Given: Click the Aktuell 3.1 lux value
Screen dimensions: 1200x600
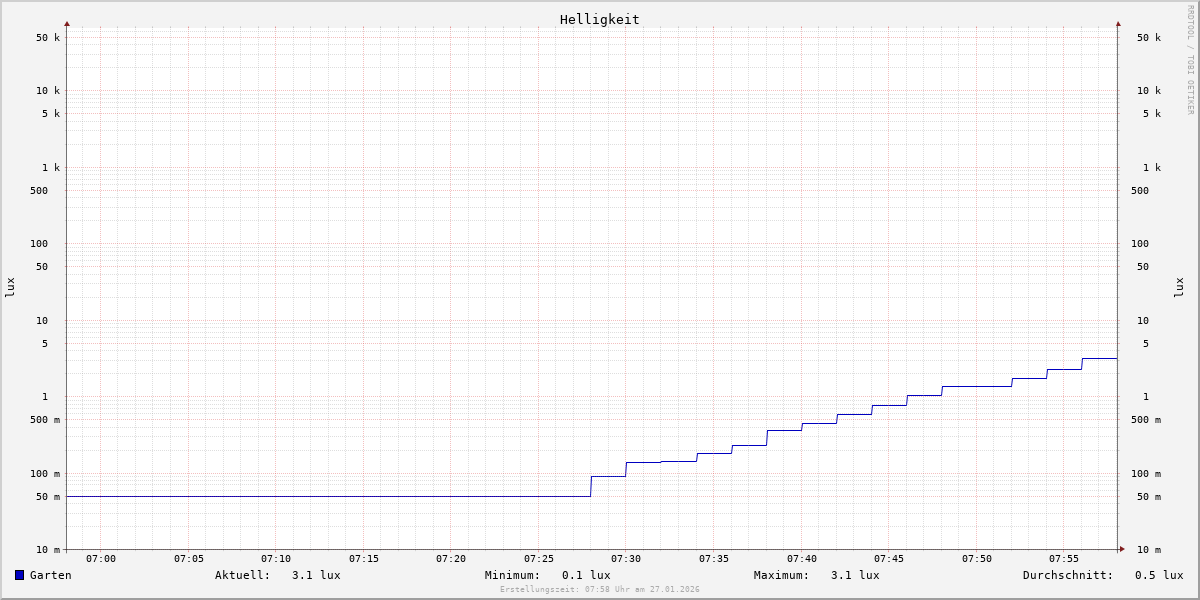Looking at the screenshot, I should [x=315, y=575].
